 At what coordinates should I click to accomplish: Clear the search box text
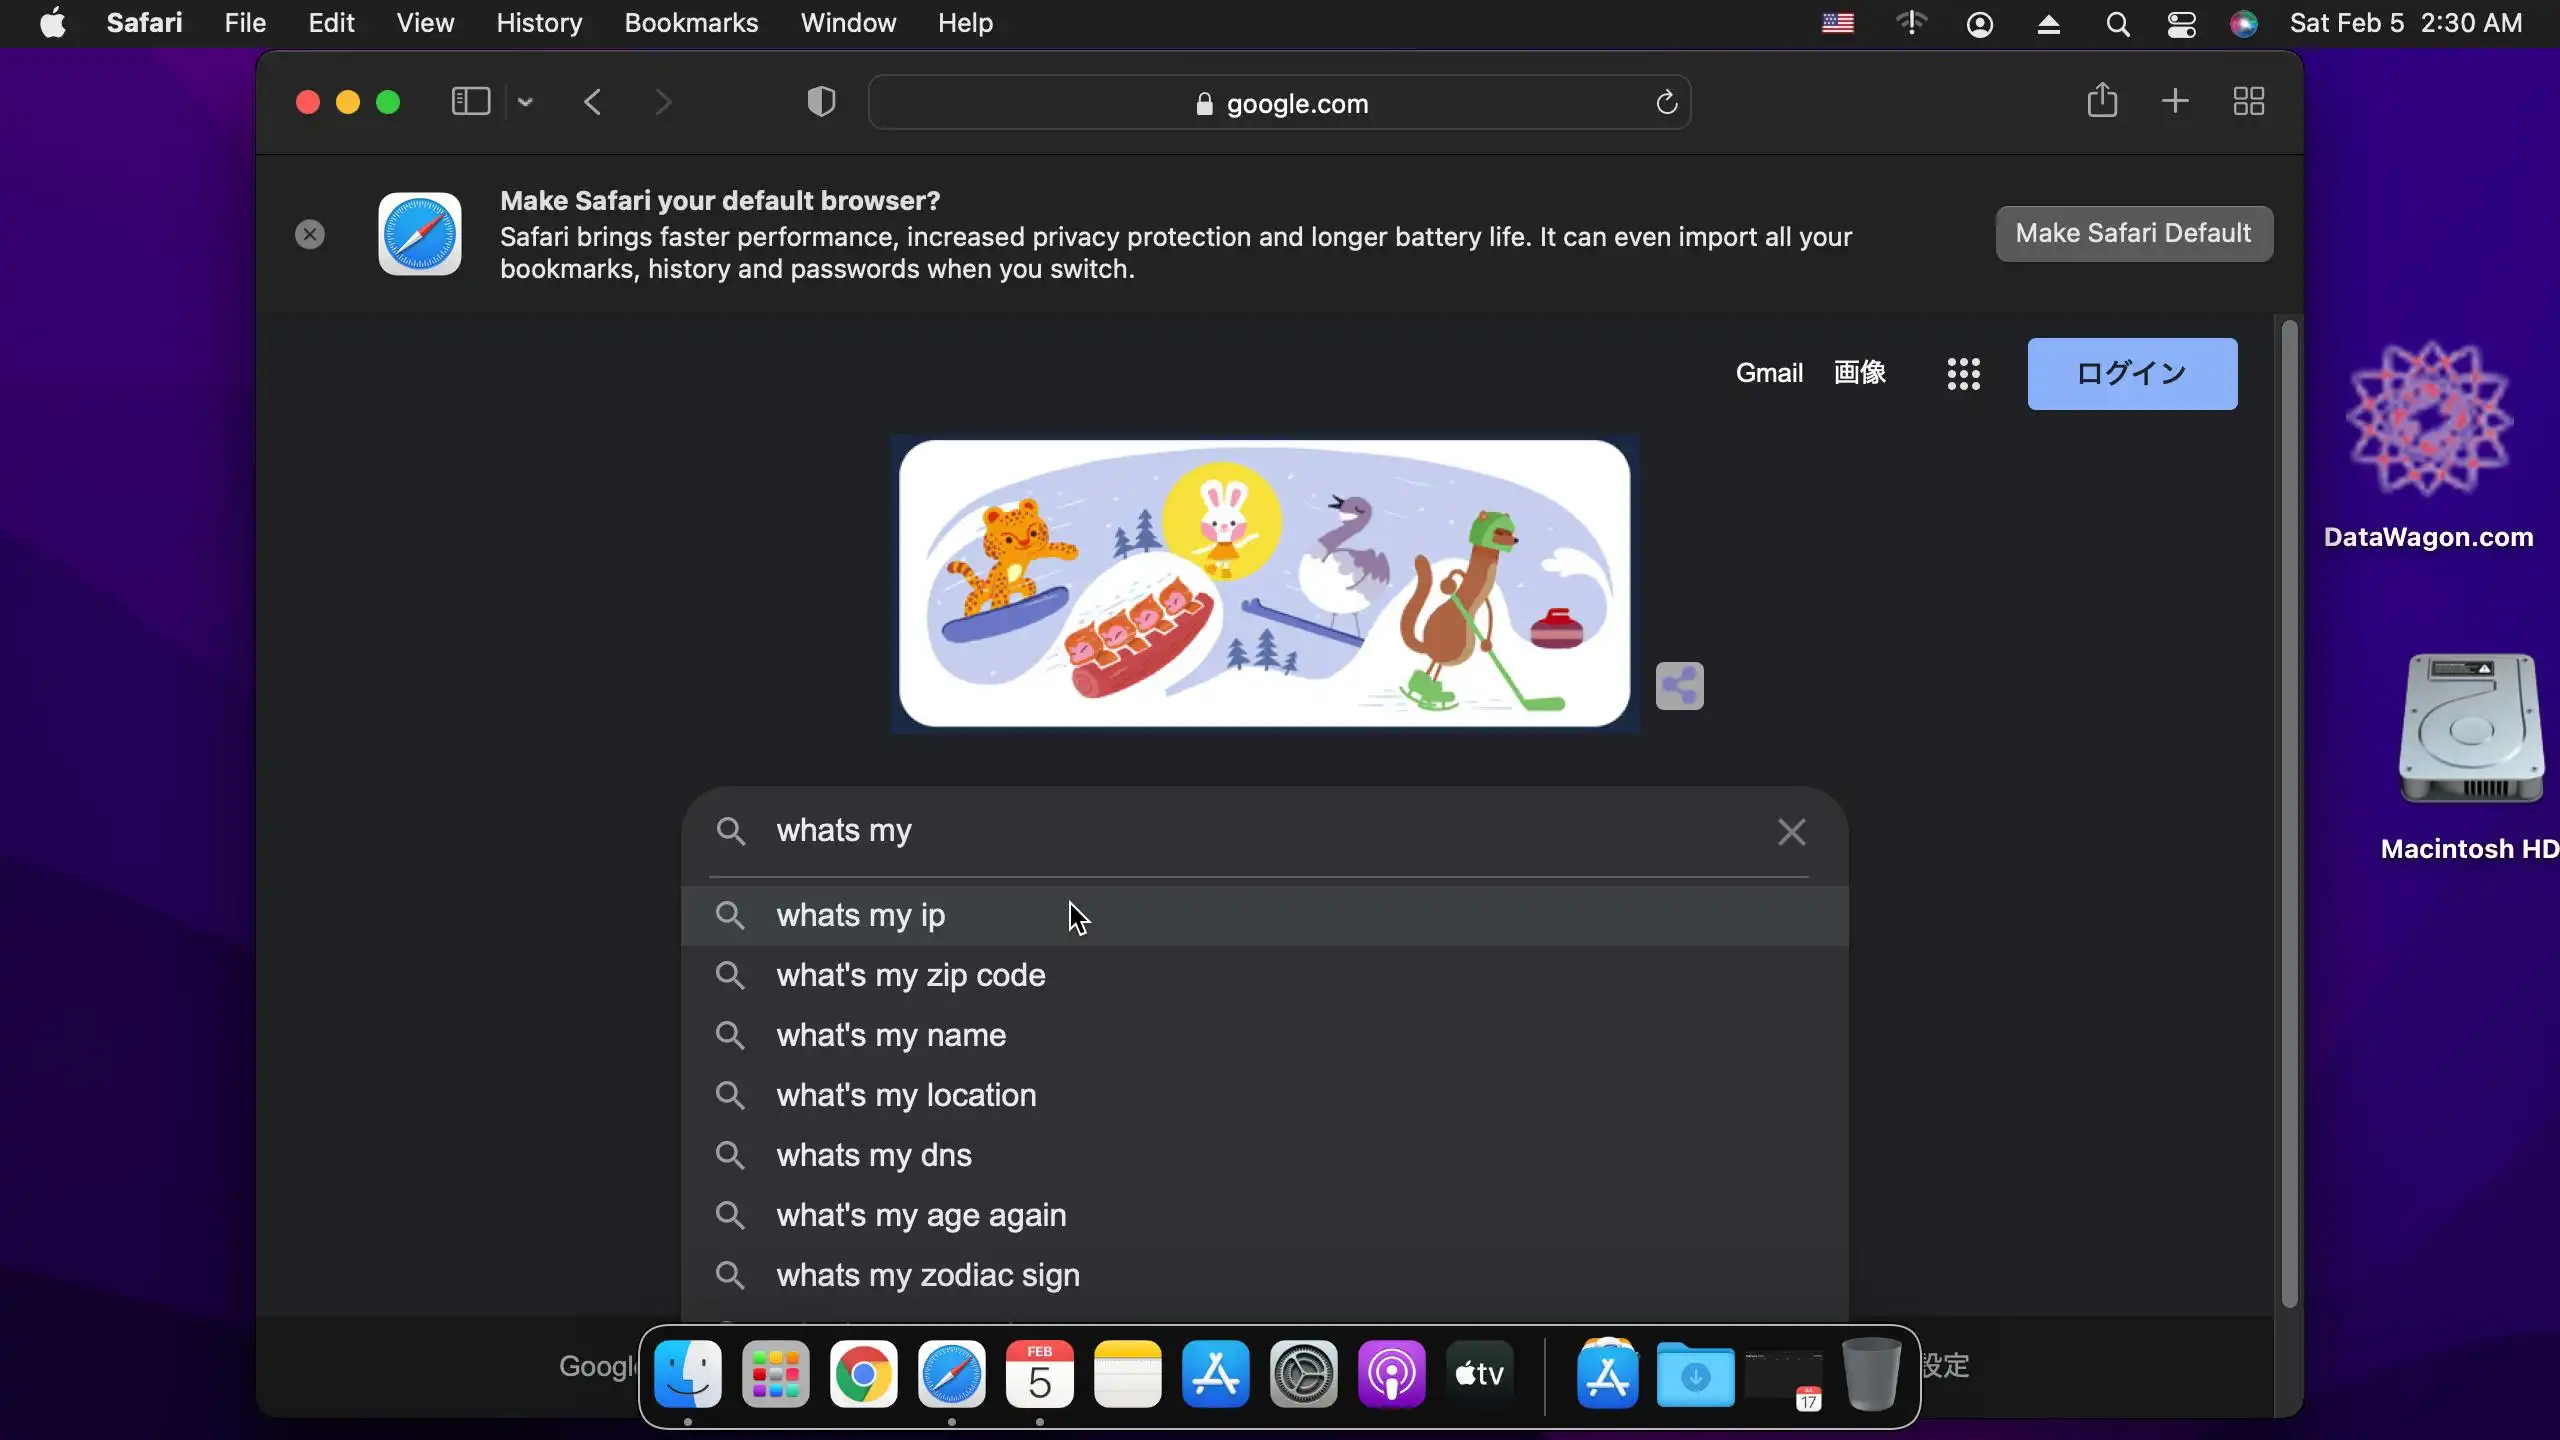pyautogui.click(x=1791, y=832)
